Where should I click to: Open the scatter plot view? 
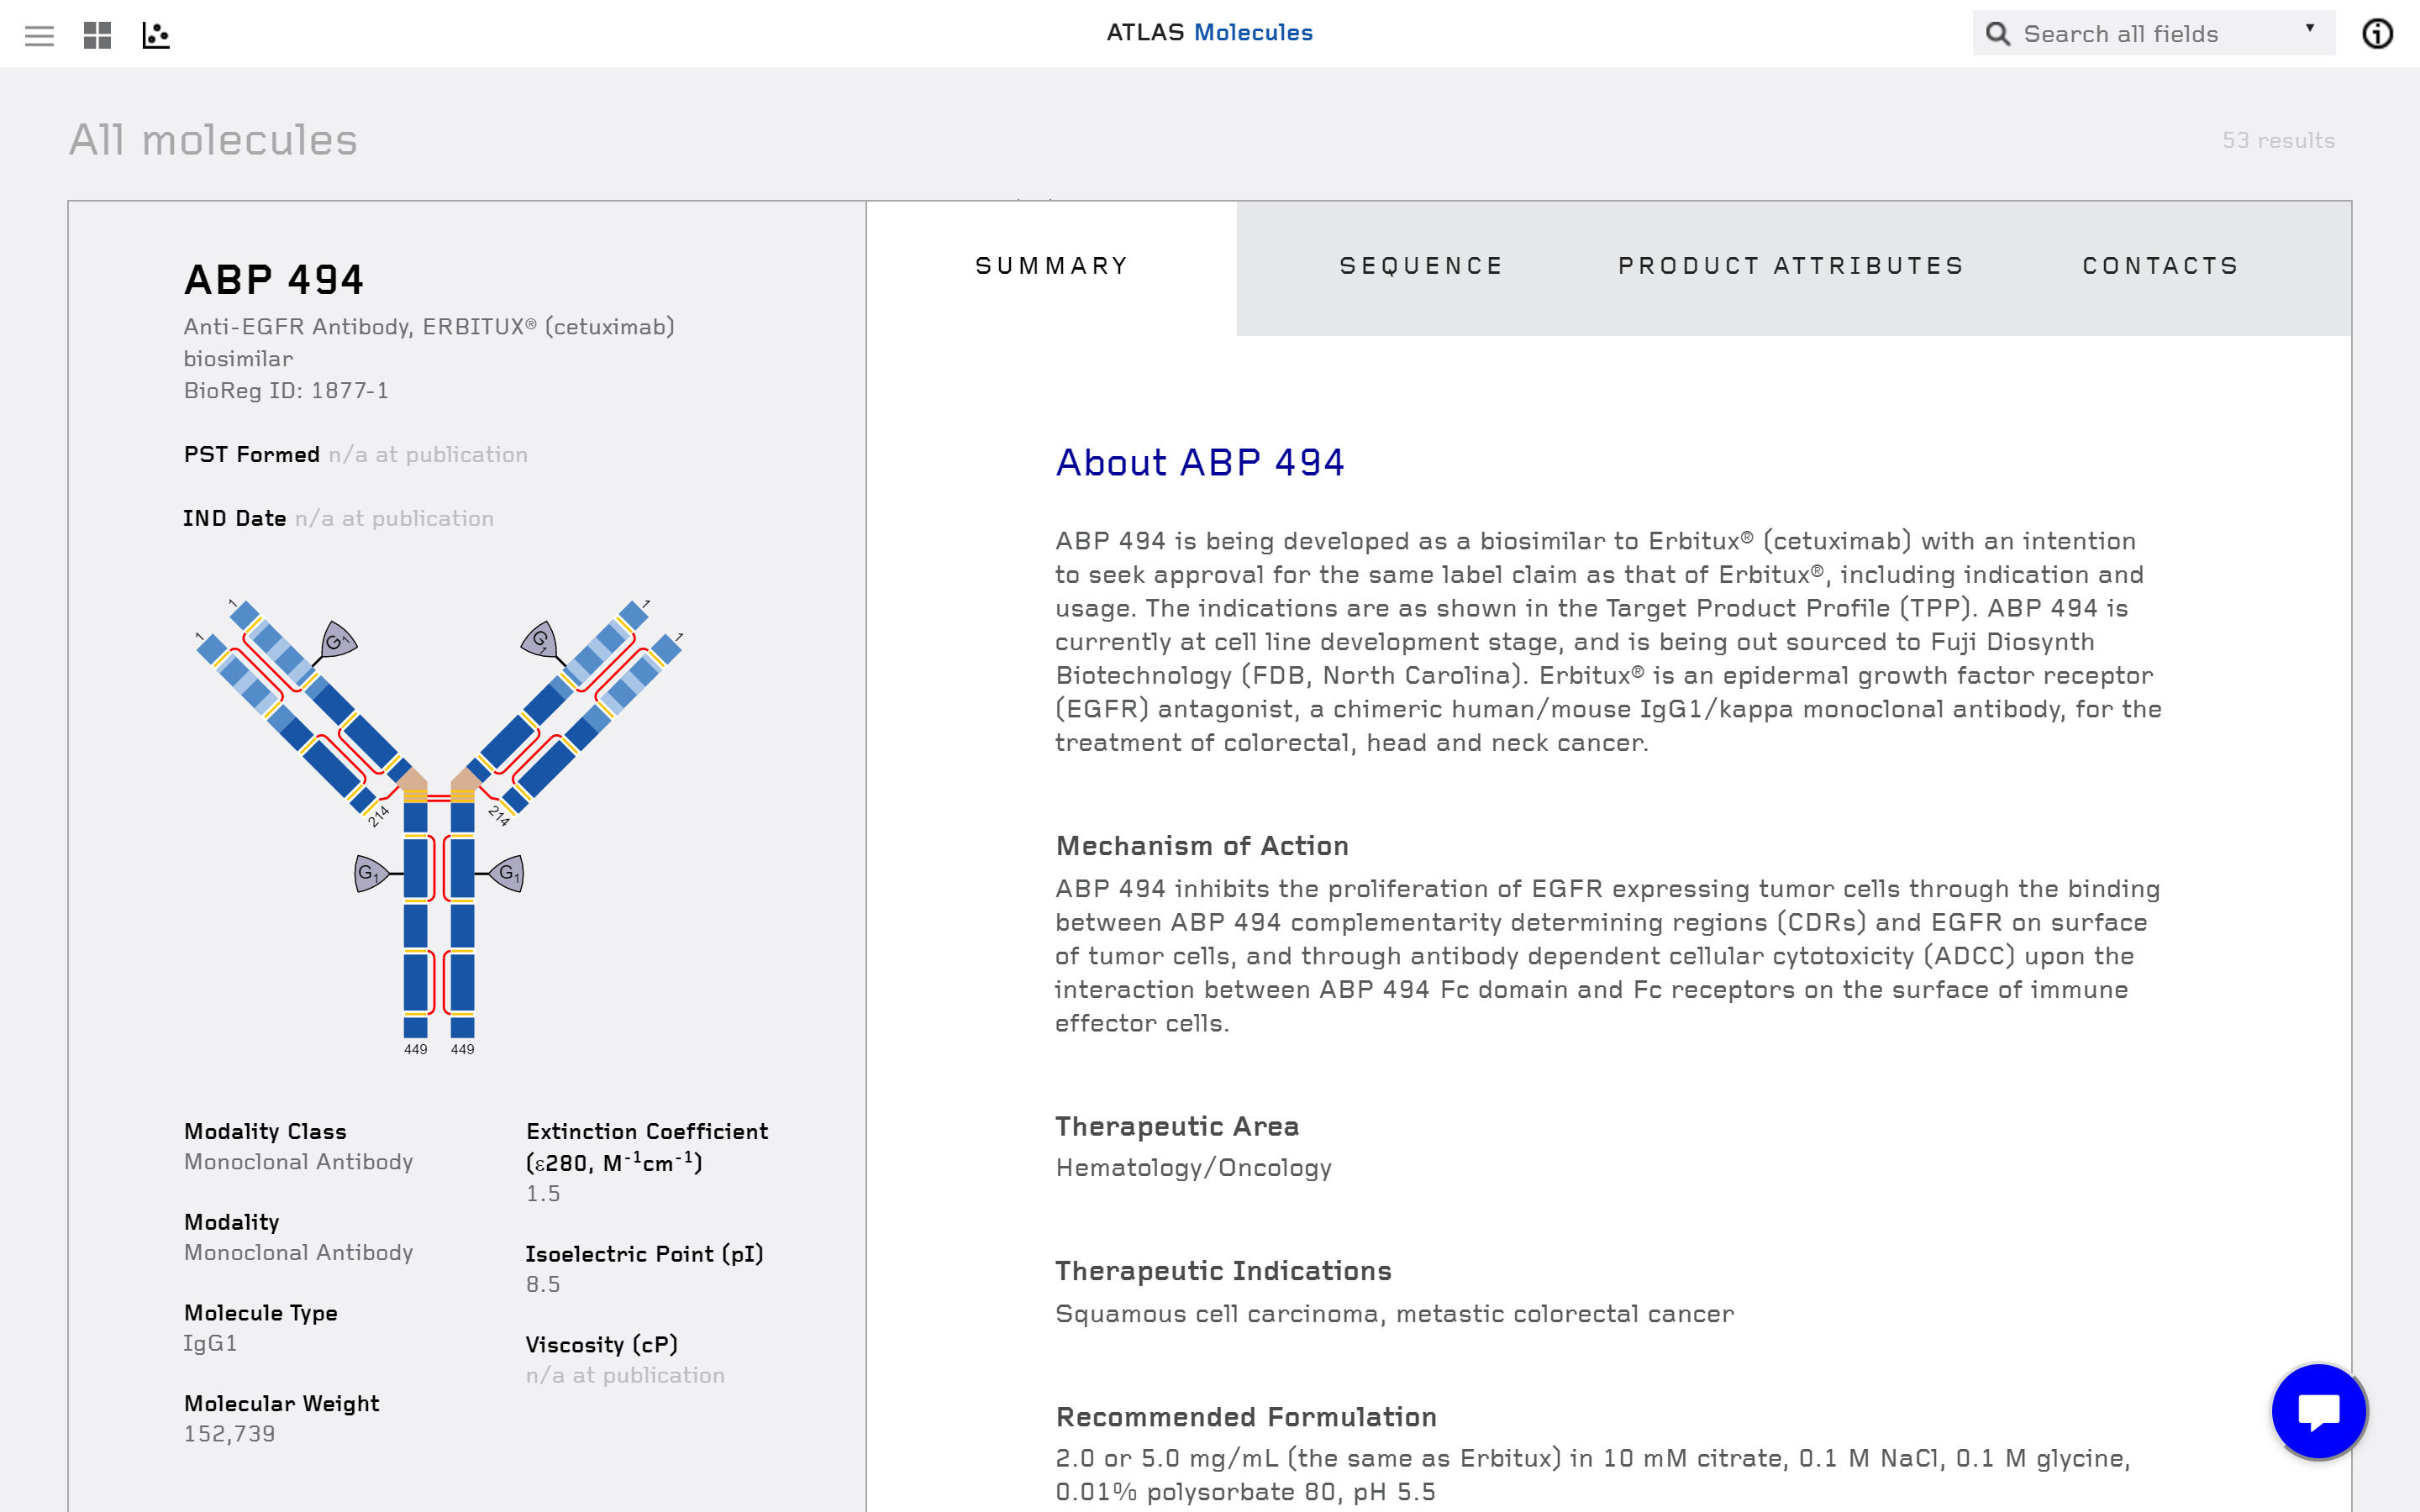[x=156, y=36]
